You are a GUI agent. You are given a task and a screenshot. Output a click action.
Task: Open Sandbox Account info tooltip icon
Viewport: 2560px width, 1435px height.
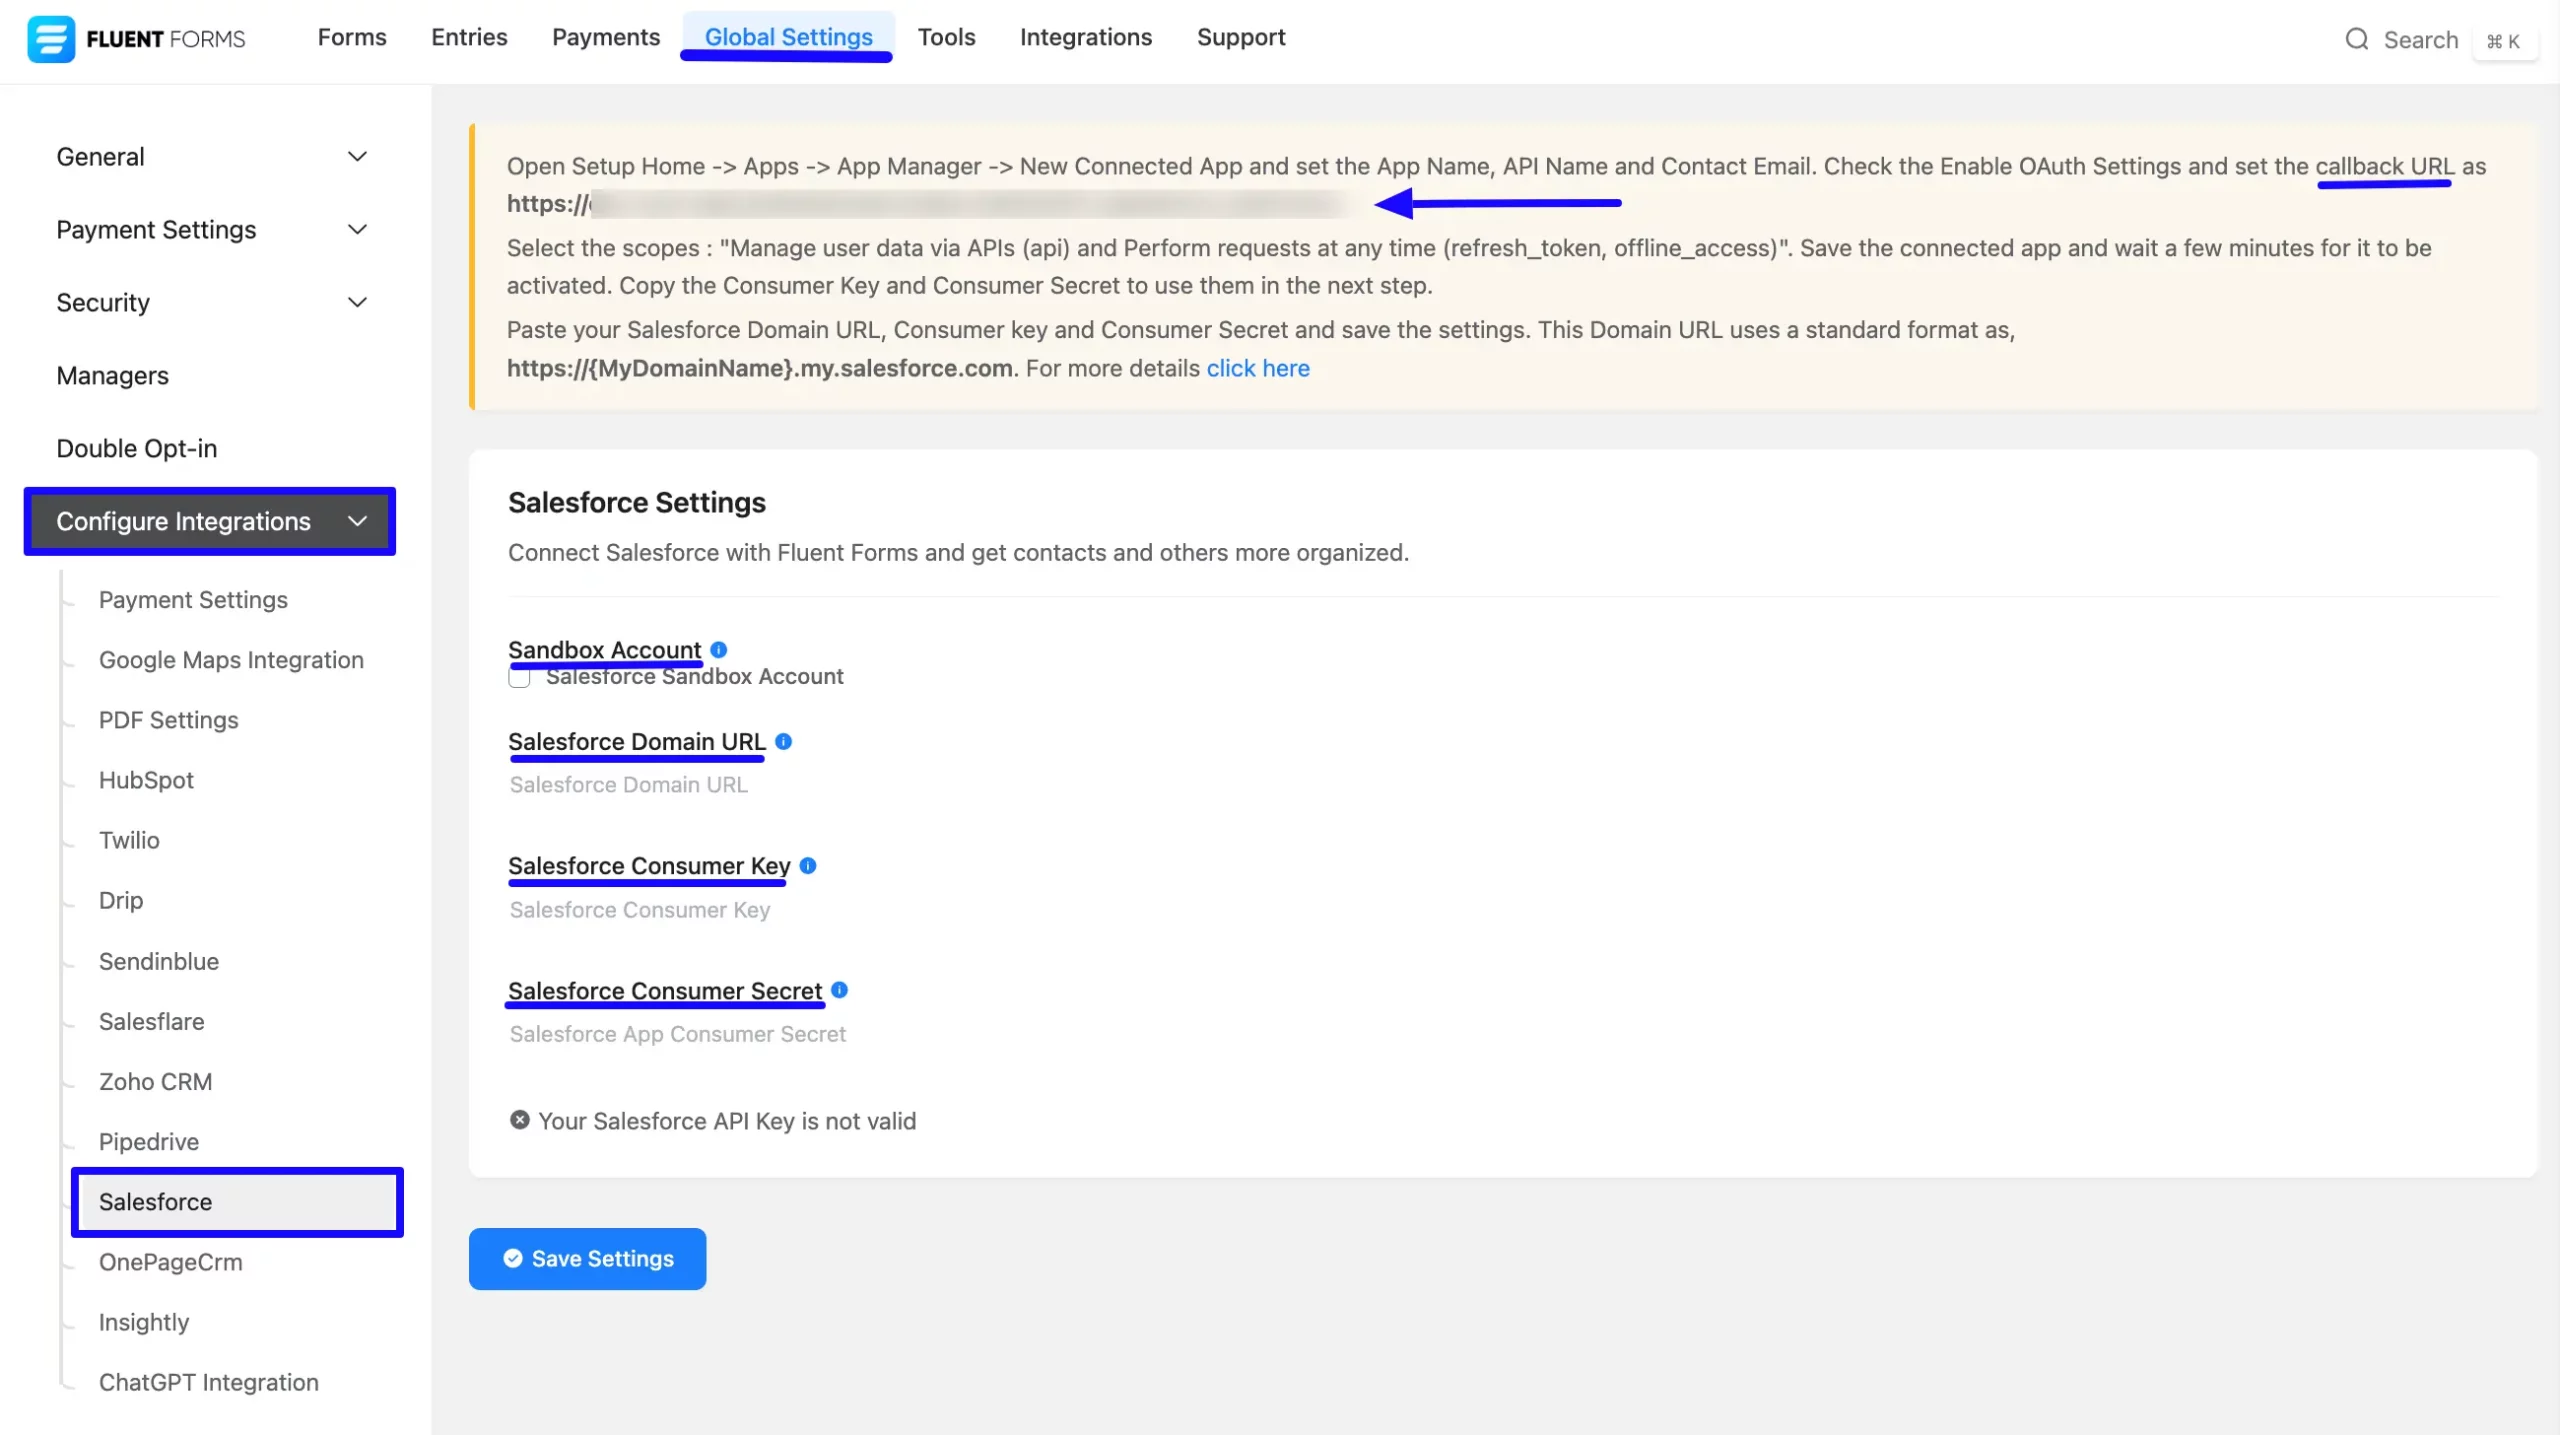pos(718,650)
